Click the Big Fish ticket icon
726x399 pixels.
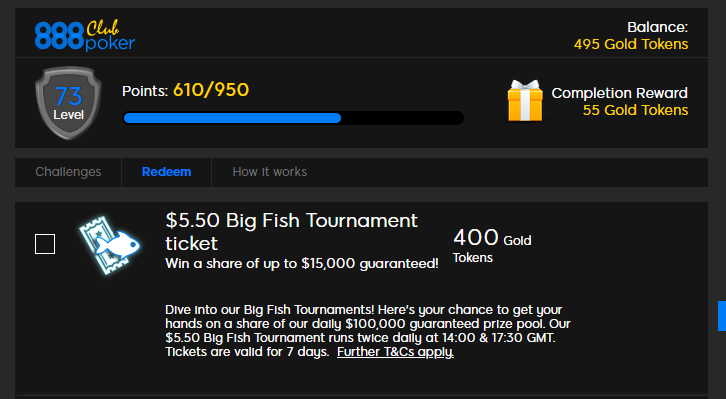(109, 245)
